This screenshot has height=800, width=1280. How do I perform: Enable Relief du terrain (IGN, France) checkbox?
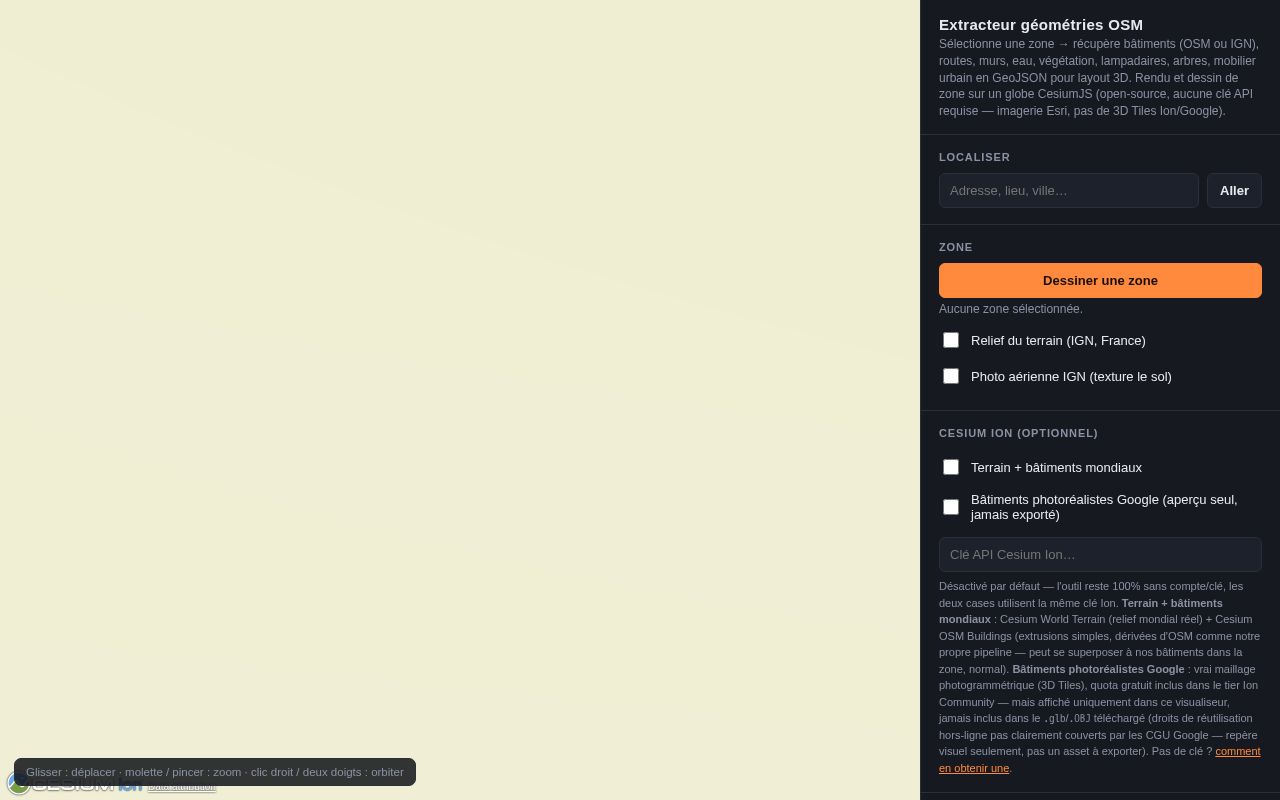pos(951,340)
